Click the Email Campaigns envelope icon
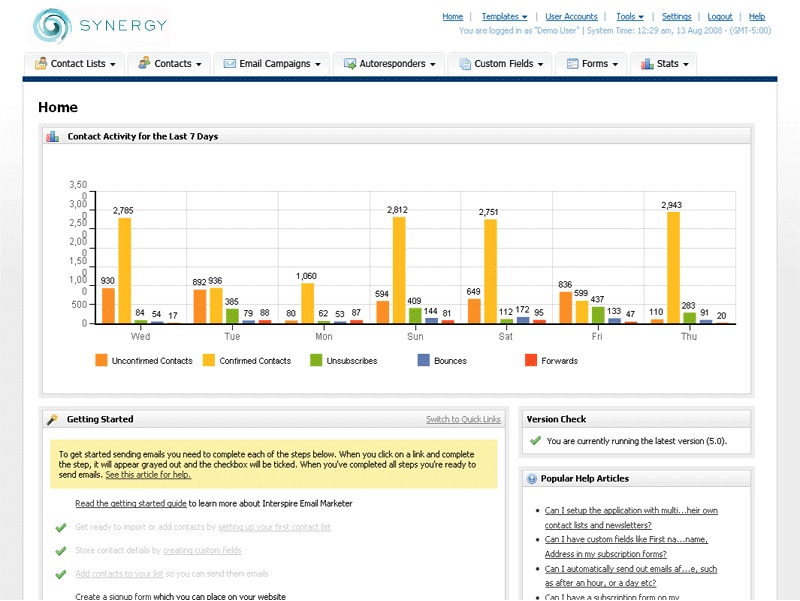The image size is (800, 601). tap(230, 64)
